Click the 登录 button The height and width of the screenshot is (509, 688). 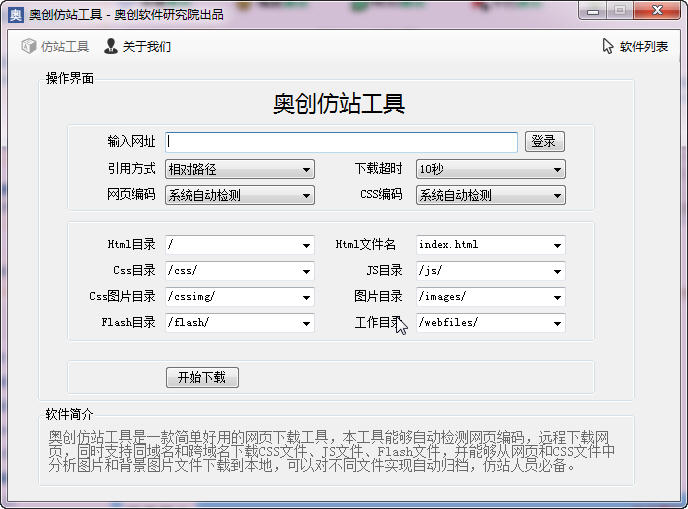point(544,142)
